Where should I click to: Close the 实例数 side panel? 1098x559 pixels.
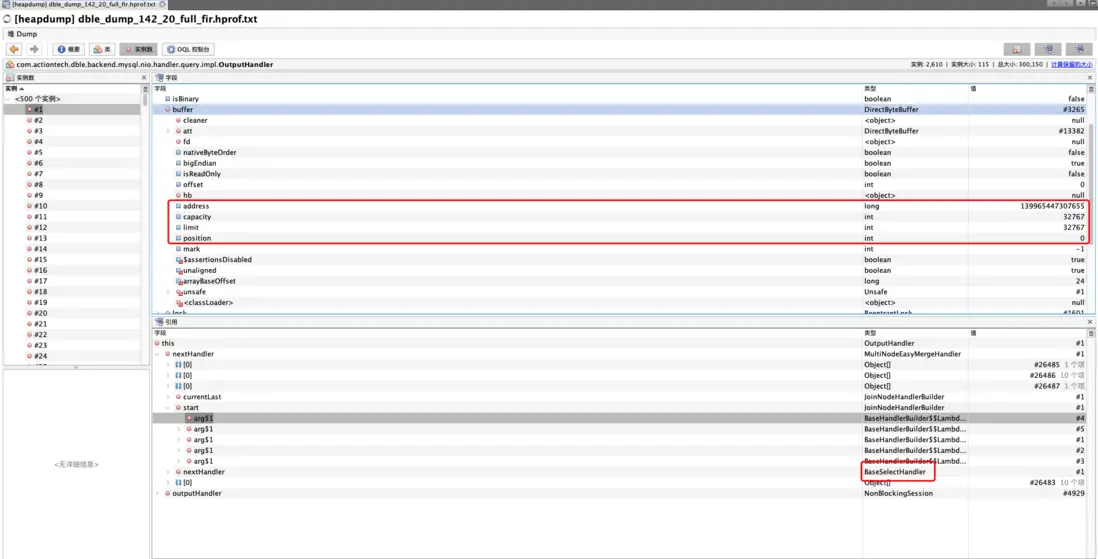click(x=144, y=77)
